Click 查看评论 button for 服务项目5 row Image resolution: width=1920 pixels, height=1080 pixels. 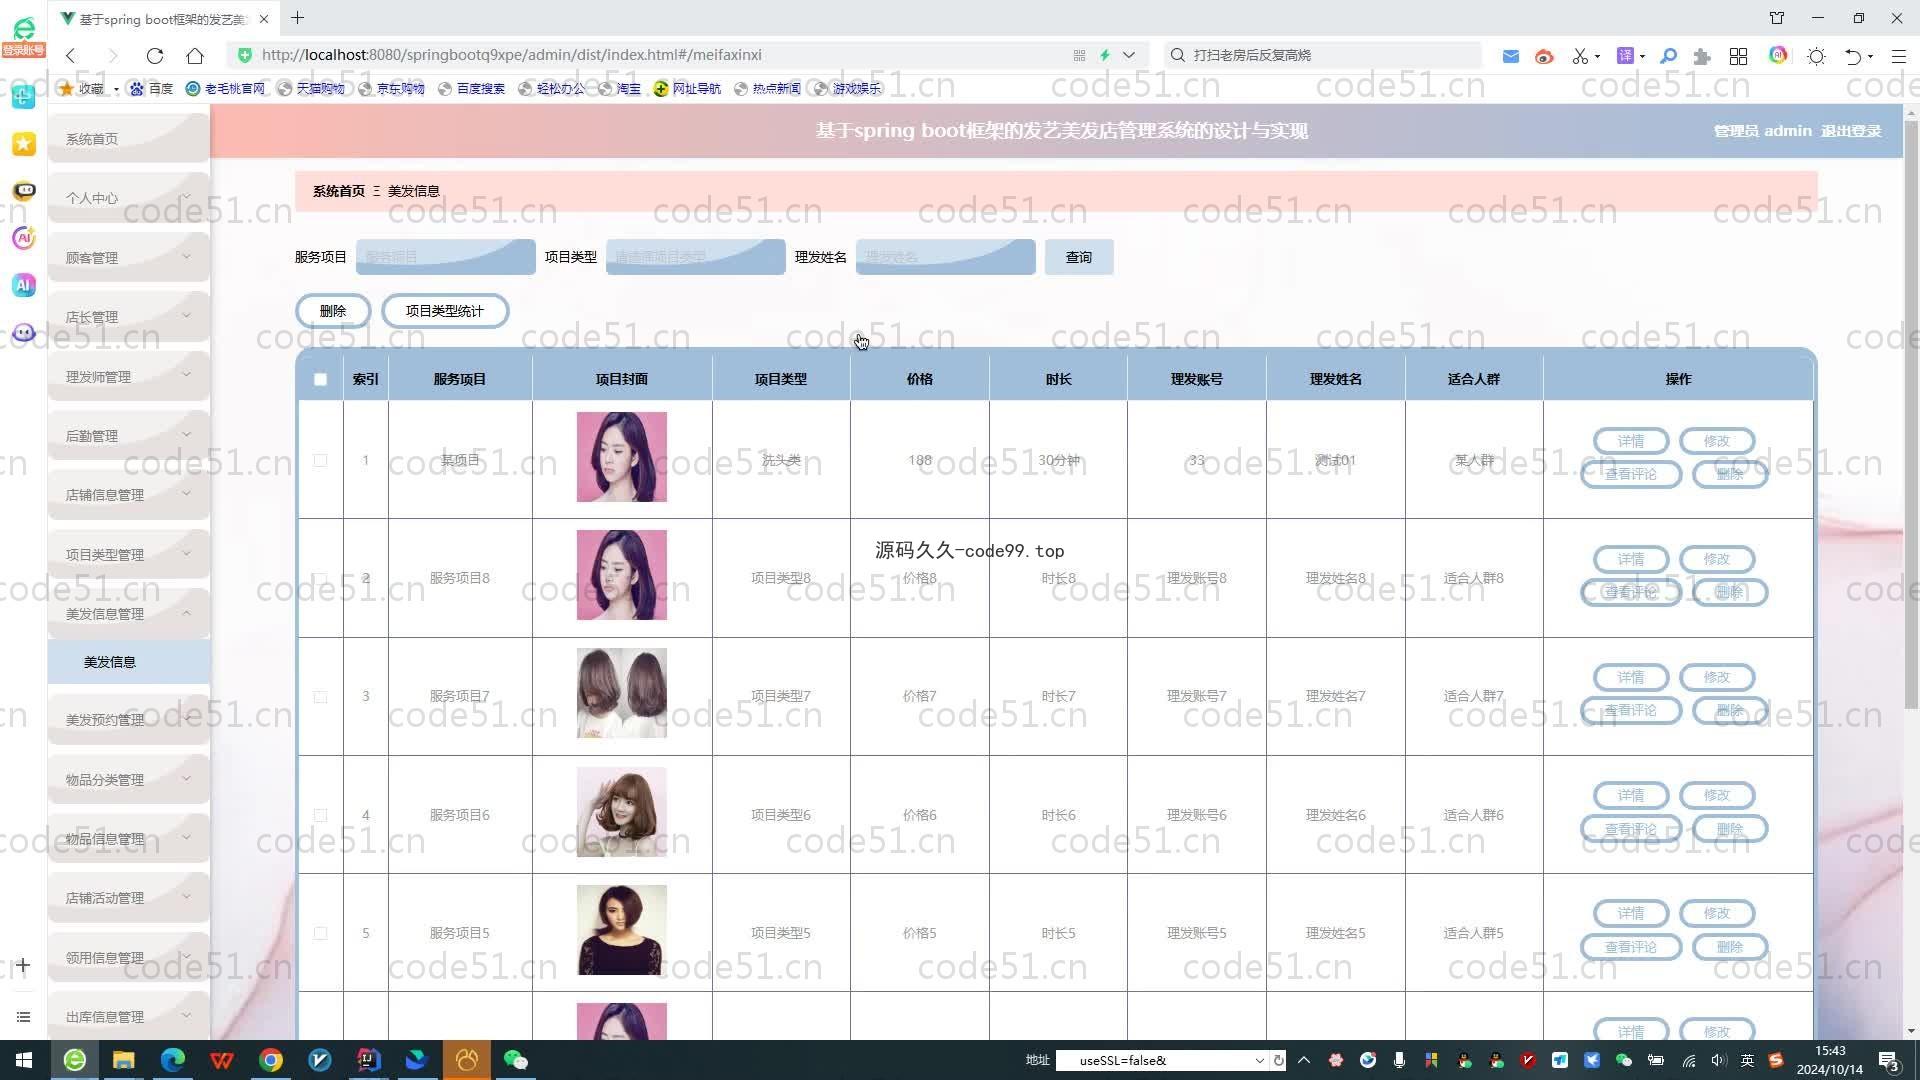click(1630, 946)
